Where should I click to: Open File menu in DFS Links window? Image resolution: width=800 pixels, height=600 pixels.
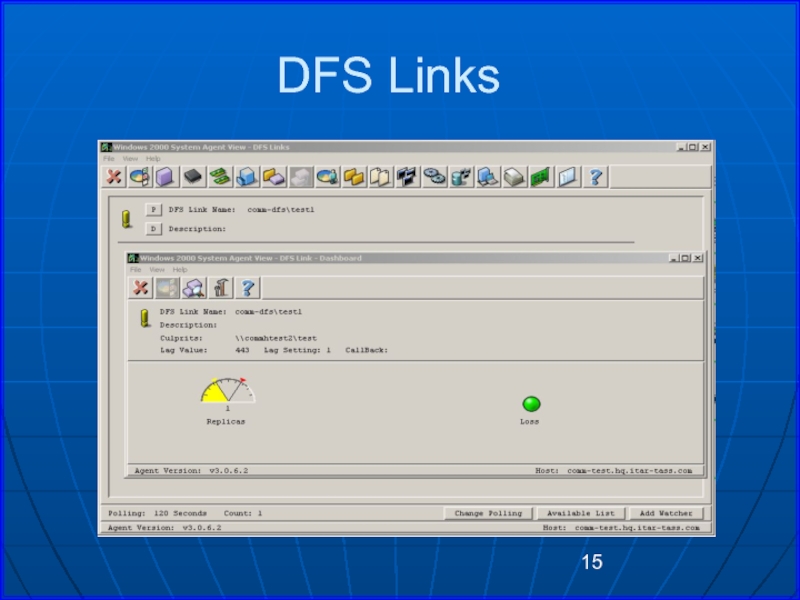109,159
